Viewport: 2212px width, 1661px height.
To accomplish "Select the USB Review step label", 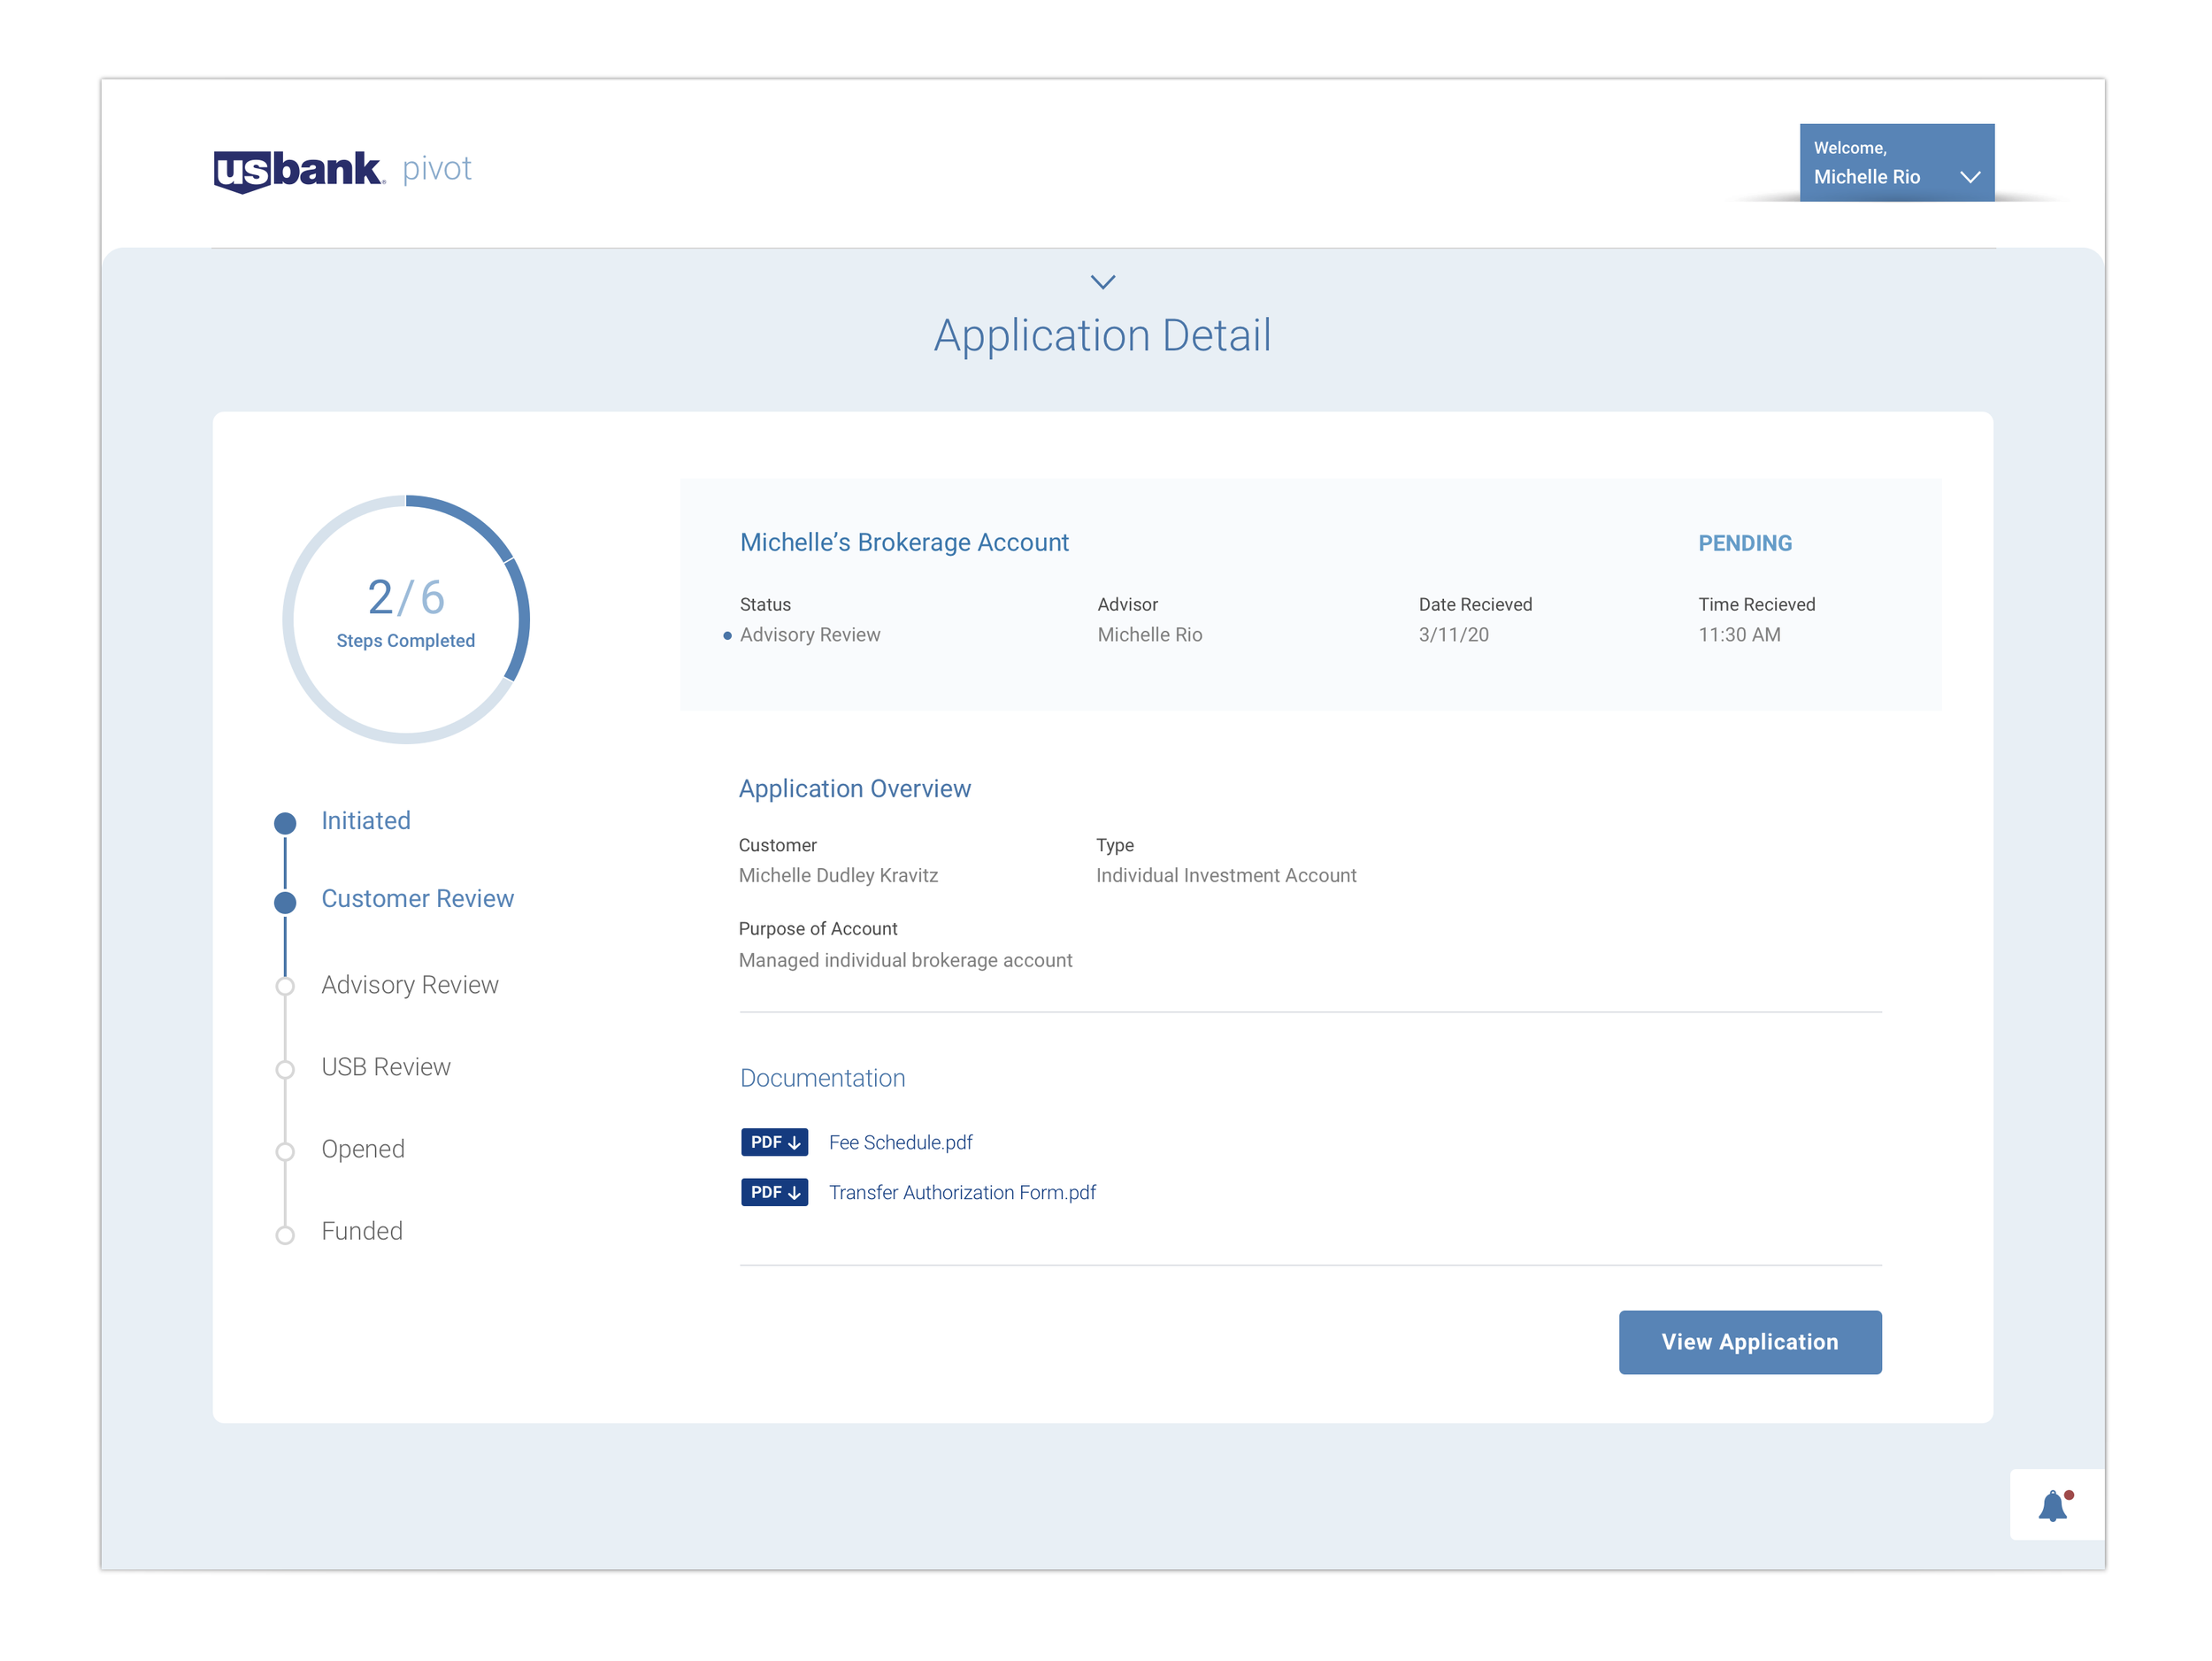I will tap(386, 1067).
